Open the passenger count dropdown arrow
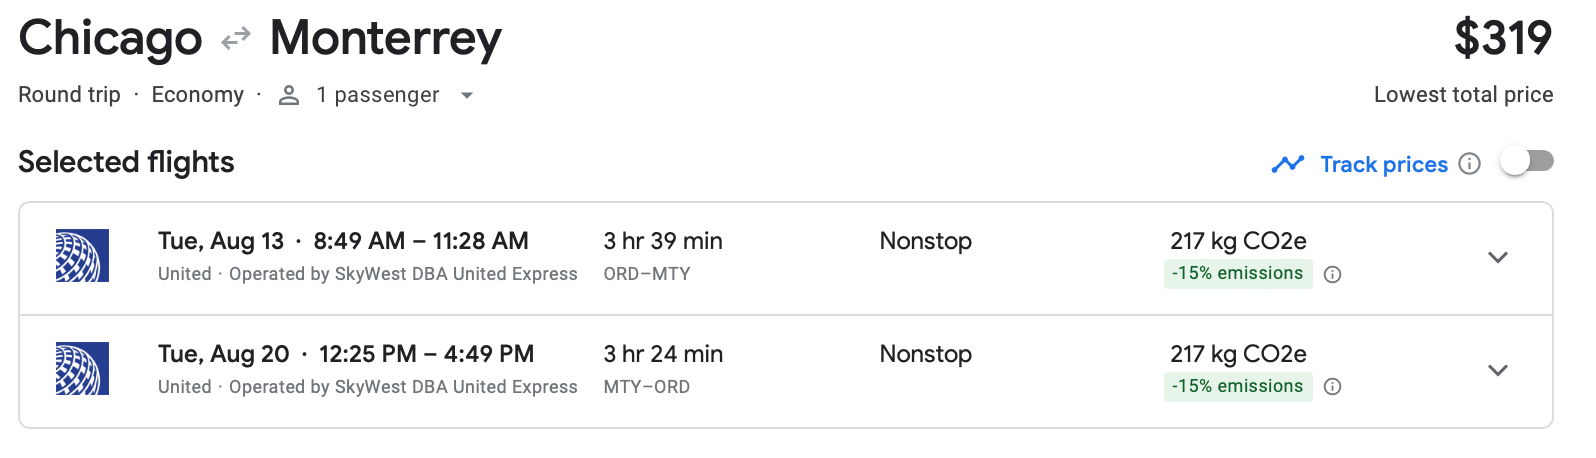This screenshot has width=1596, height=458. (466, 96)
